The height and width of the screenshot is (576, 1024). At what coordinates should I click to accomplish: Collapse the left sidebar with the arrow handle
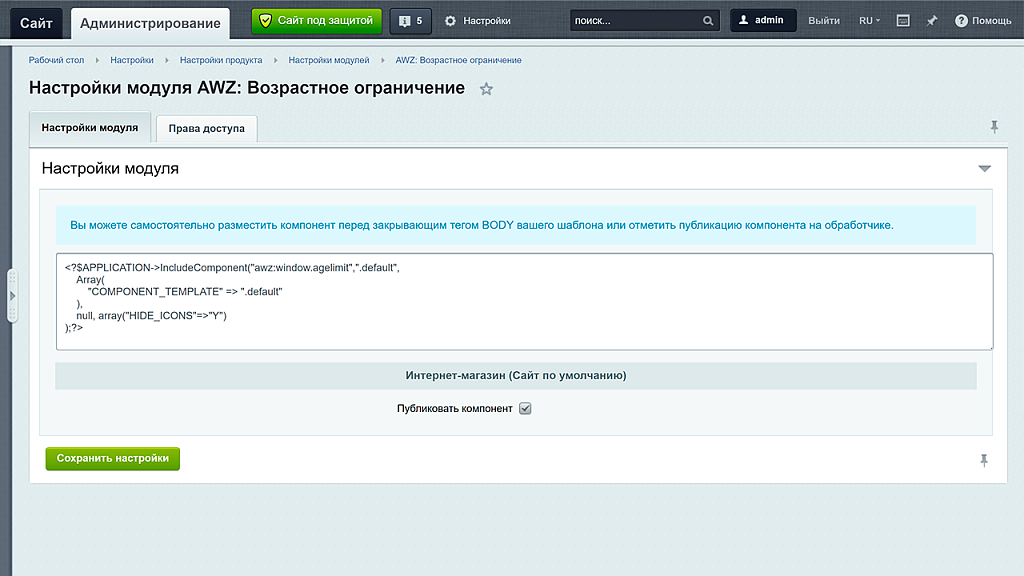(x=13, y=295)
